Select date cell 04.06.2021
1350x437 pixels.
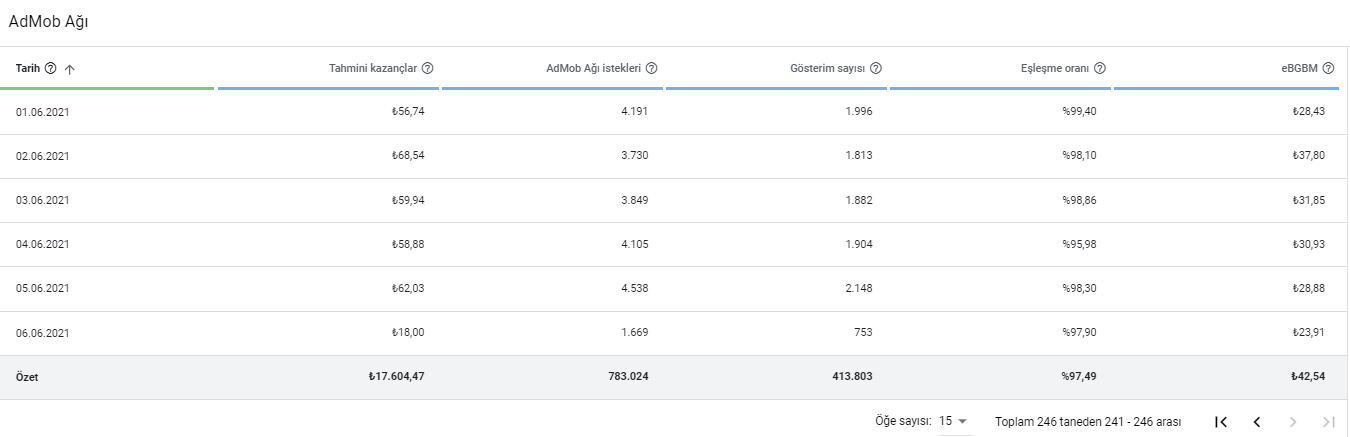pos(42,244)
